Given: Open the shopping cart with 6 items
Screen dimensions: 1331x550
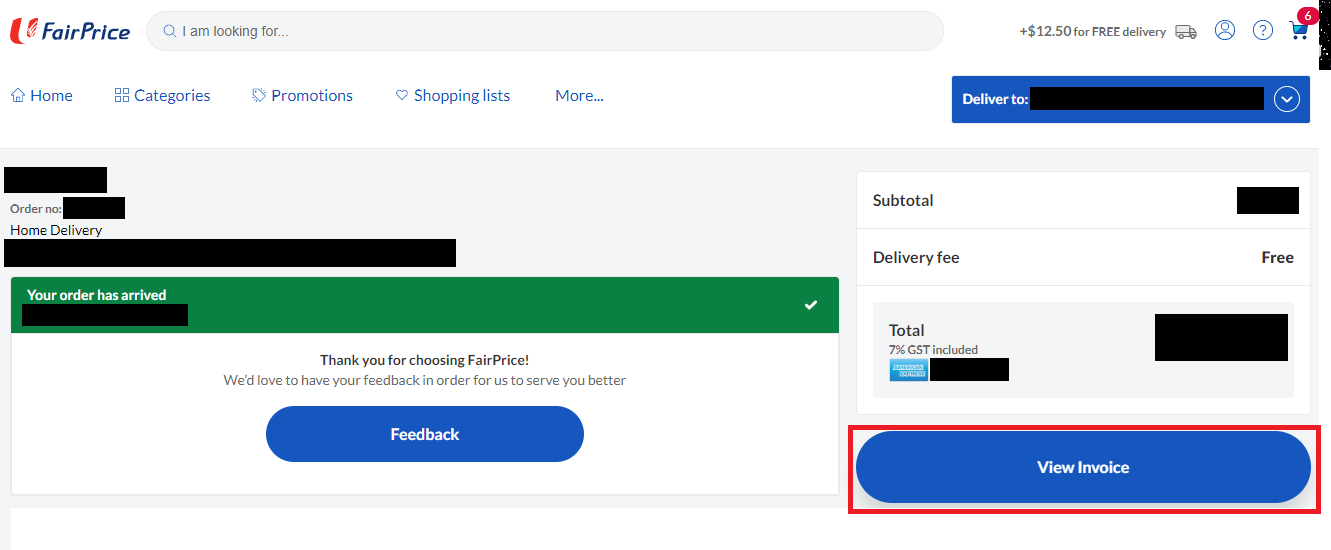Looking at the screenshot, I should (1301, 27).
